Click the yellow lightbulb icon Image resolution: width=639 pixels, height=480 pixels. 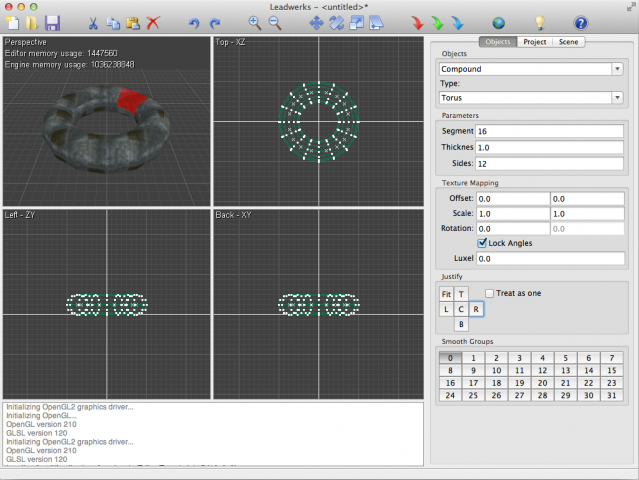(540, 22)
